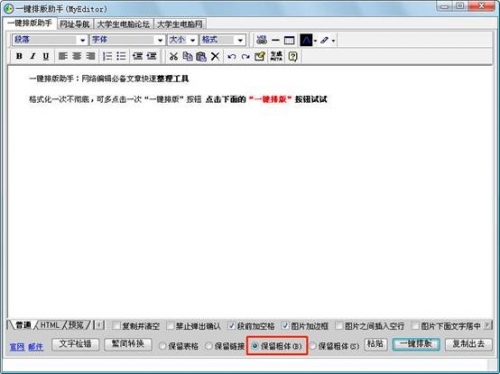Screen dimensions: 500x374
Task: Enable the 图片下面文字居中 checkbox
Action: (x=415, y=326)
